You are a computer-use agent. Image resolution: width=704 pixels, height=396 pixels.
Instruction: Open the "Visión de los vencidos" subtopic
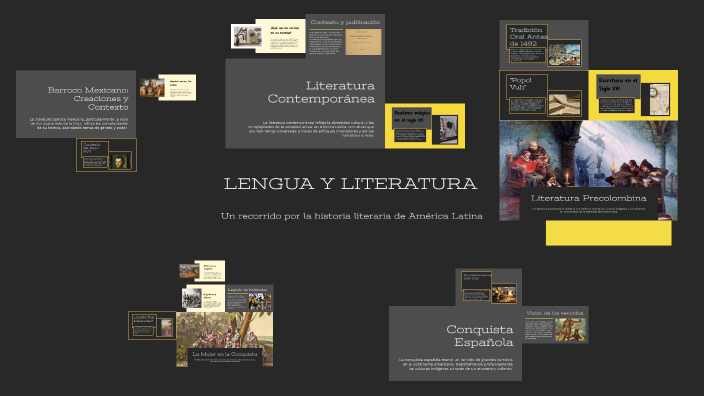click(x=554, y=313)
